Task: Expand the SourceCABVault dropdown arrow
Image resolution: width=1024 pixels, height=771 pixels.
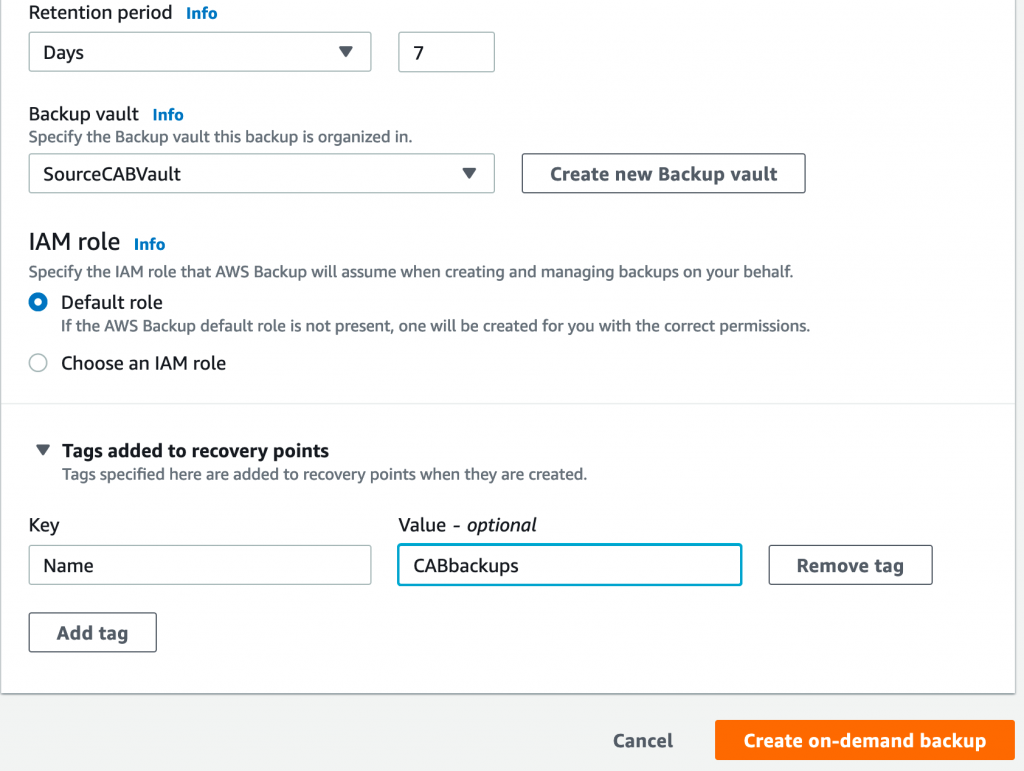Action: (468, 173)
